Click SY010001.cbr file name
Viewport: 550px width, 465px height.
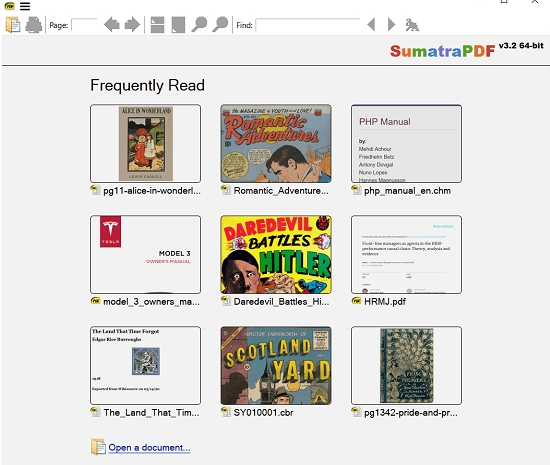click(263, 412)
